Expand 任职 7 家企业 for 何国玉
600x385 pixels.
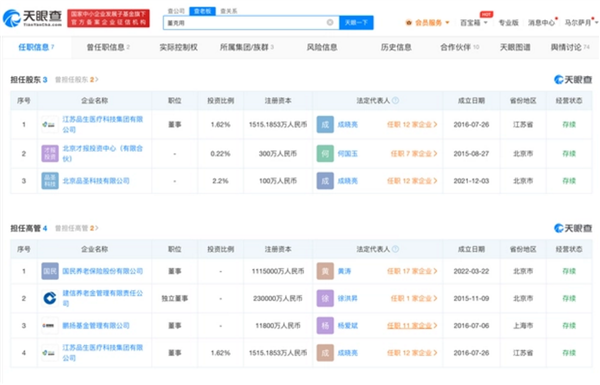(x=414, y=153)
